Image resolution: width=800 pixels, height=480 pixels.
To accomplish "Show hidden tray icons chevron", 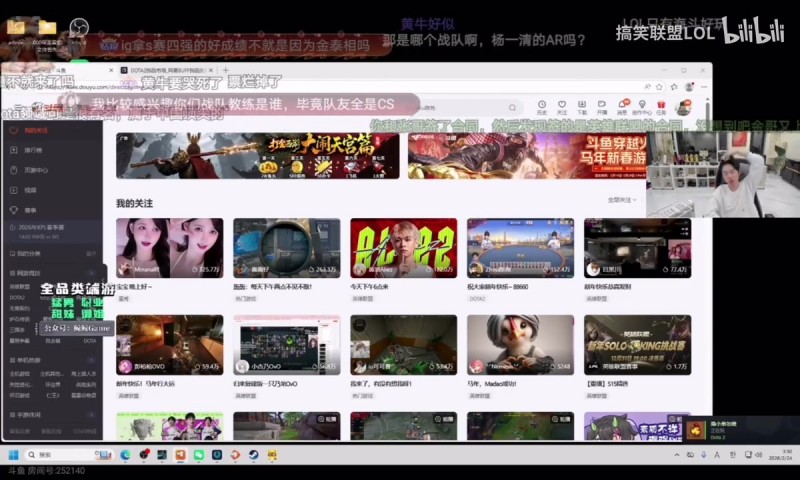I will [x=677, y=454].
